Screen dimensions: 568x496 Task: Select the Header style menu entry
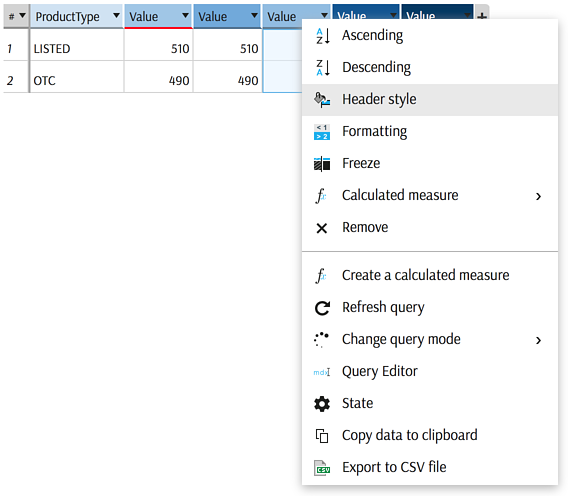click(x=430, y=100)
